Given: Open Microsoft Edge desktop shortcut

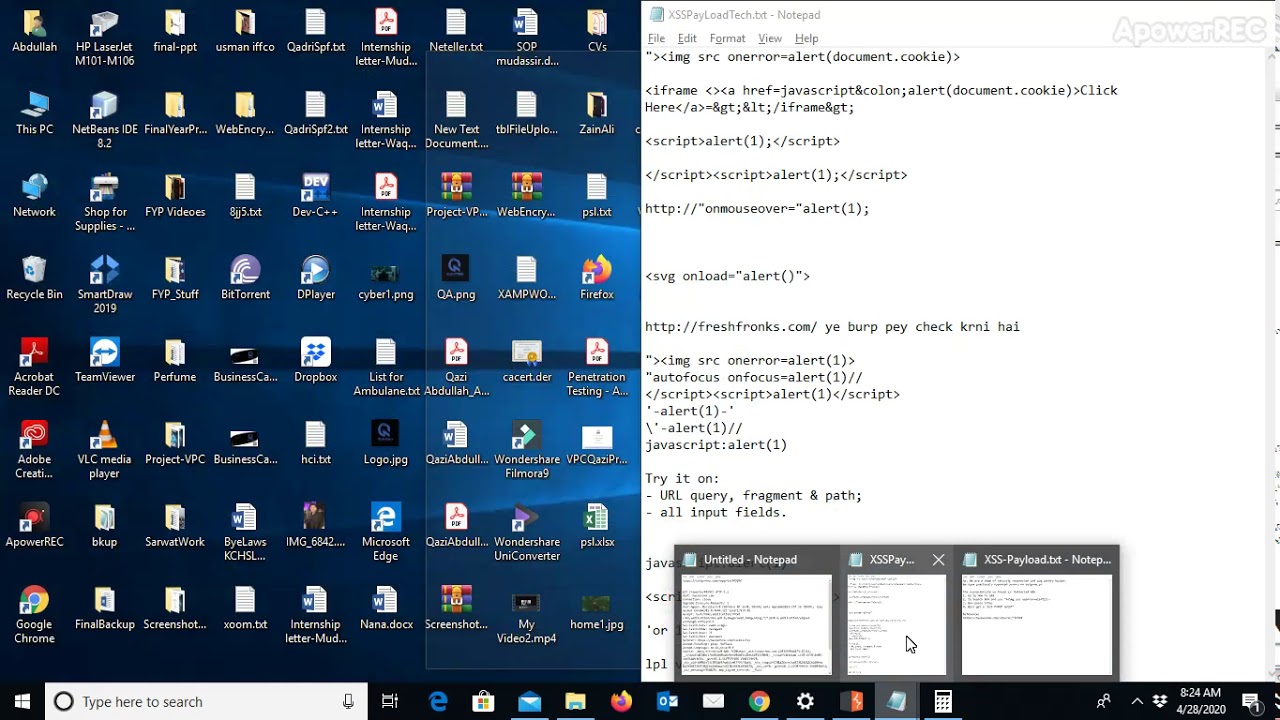Looking at the screenshot, I should 385,532.
